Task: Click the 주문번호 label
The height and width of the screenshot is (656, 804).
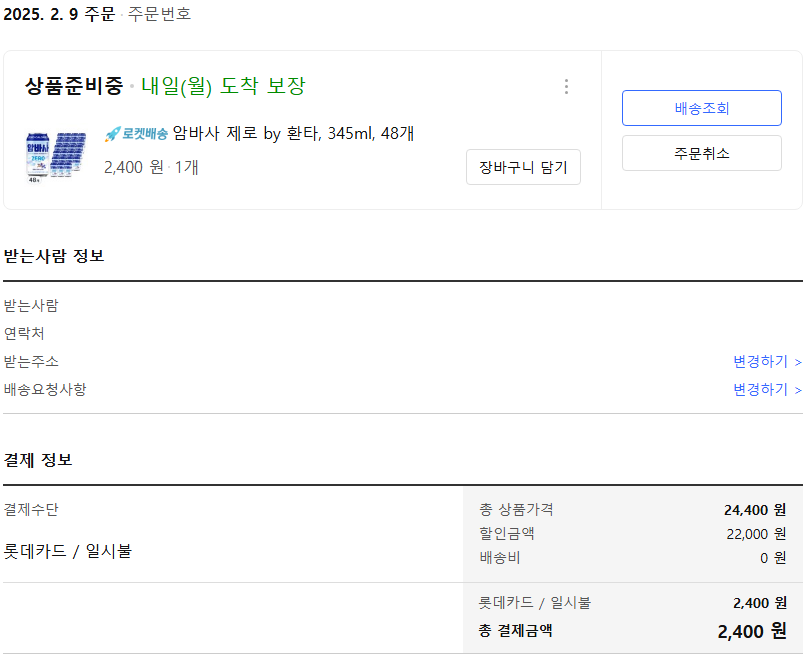Action: click(x=159, y=14)
